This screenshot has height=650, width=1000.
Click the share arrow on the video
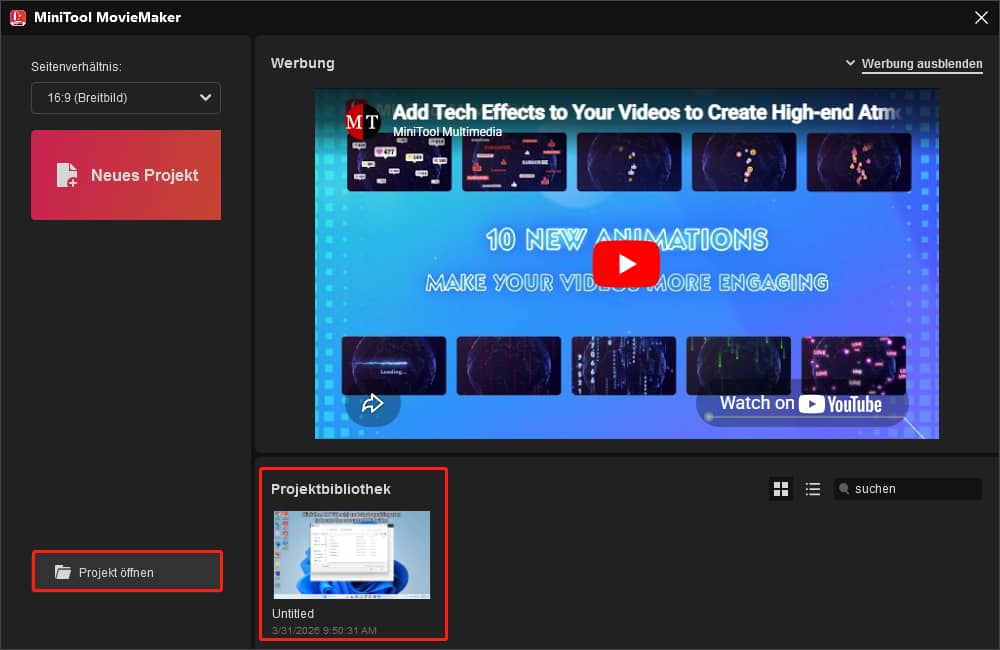tap(373, 402)
